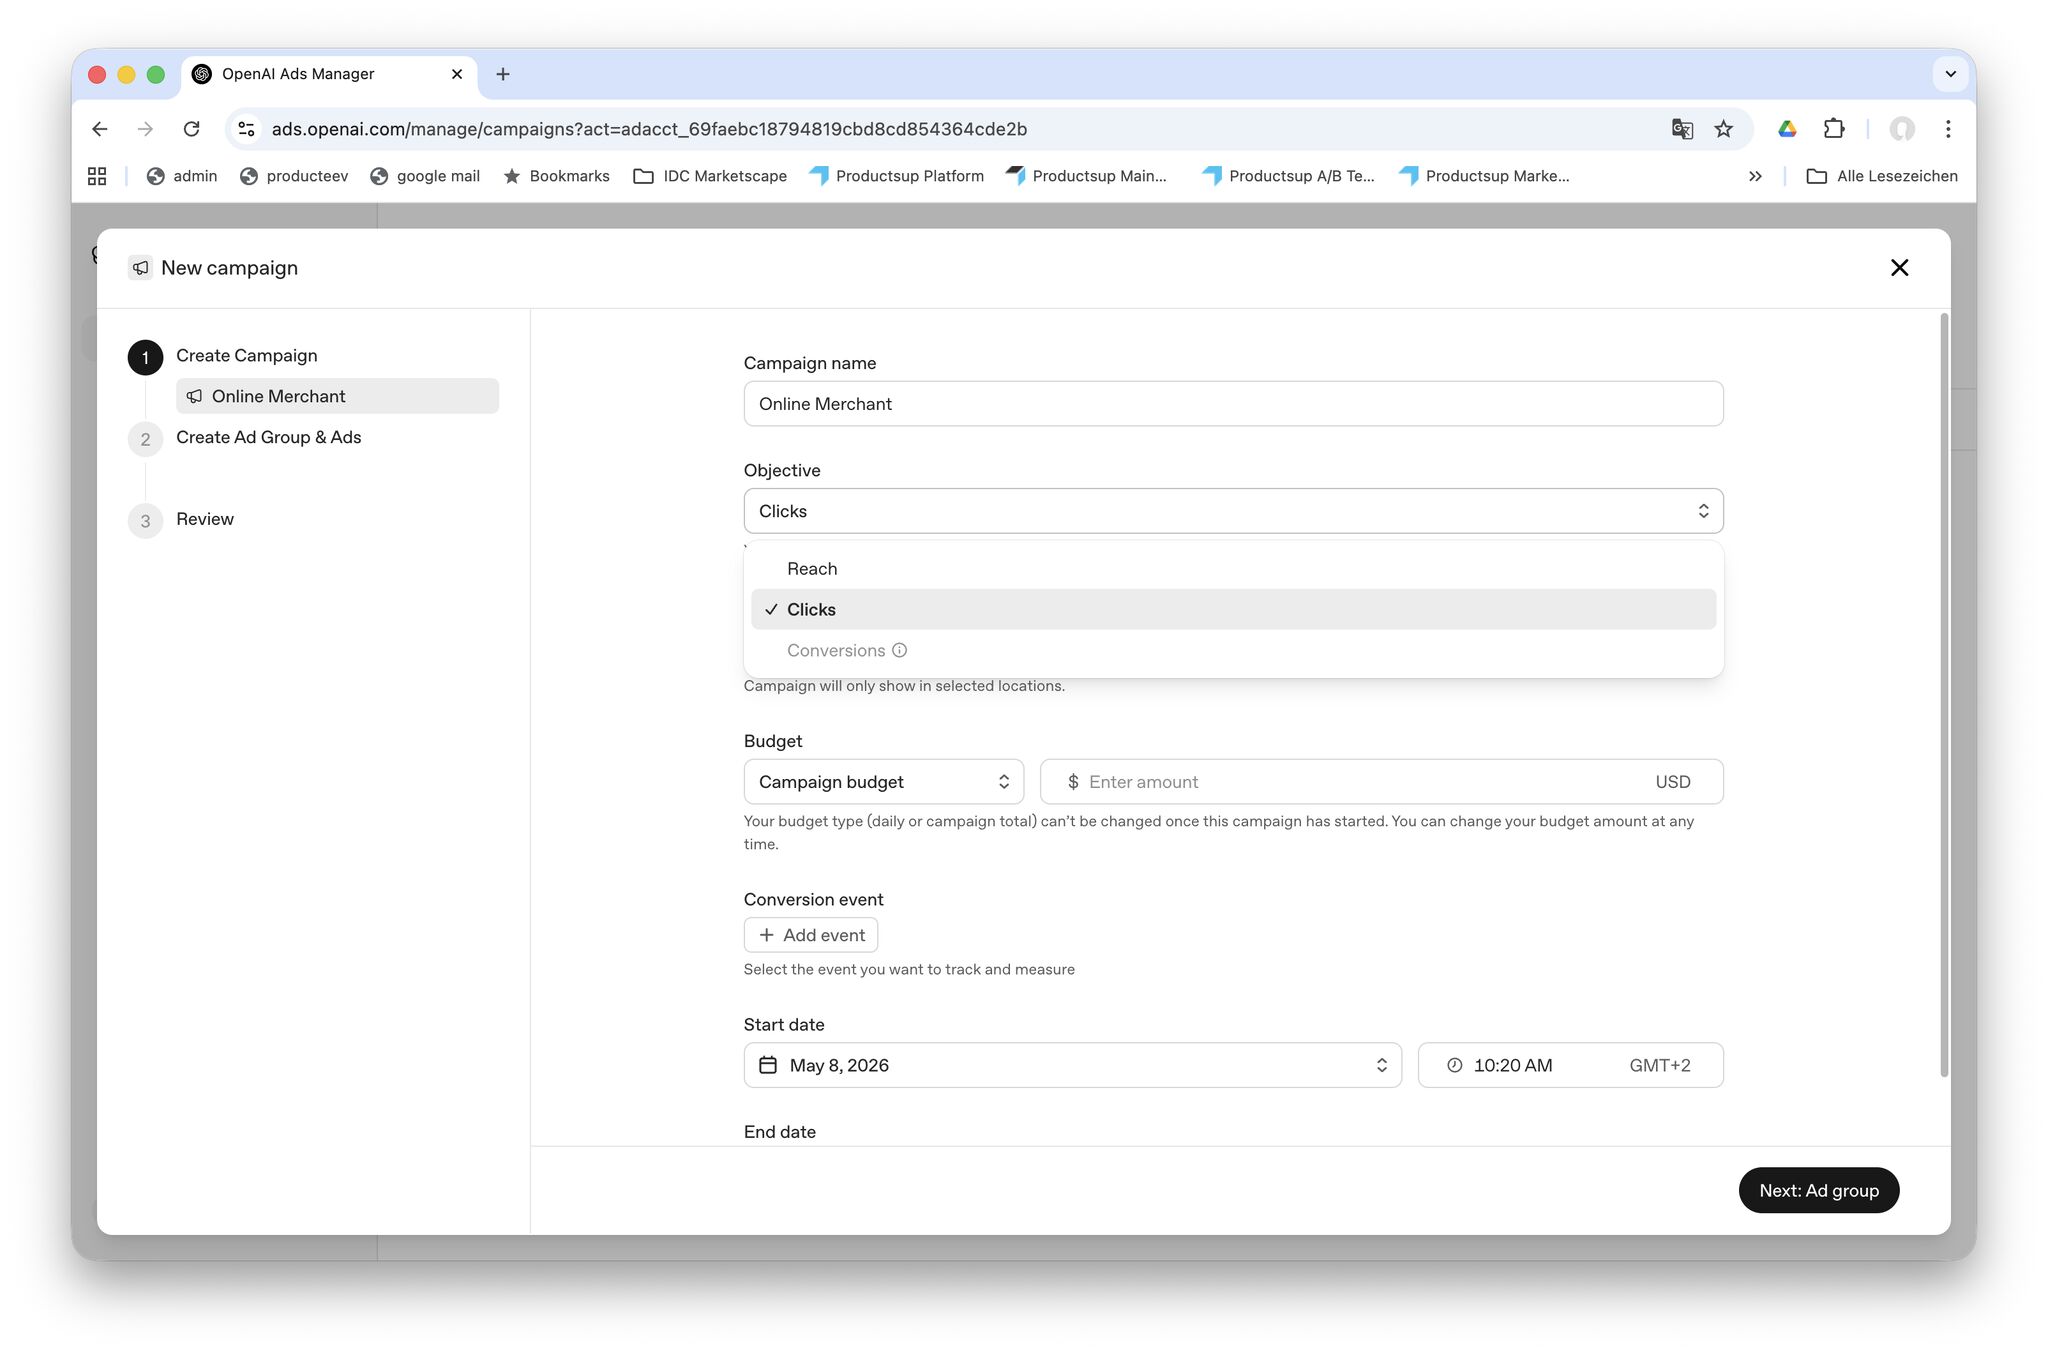The image size is (2048, 1355).
Task: Open the Campaign budget type dropdown
Action: 883,782
